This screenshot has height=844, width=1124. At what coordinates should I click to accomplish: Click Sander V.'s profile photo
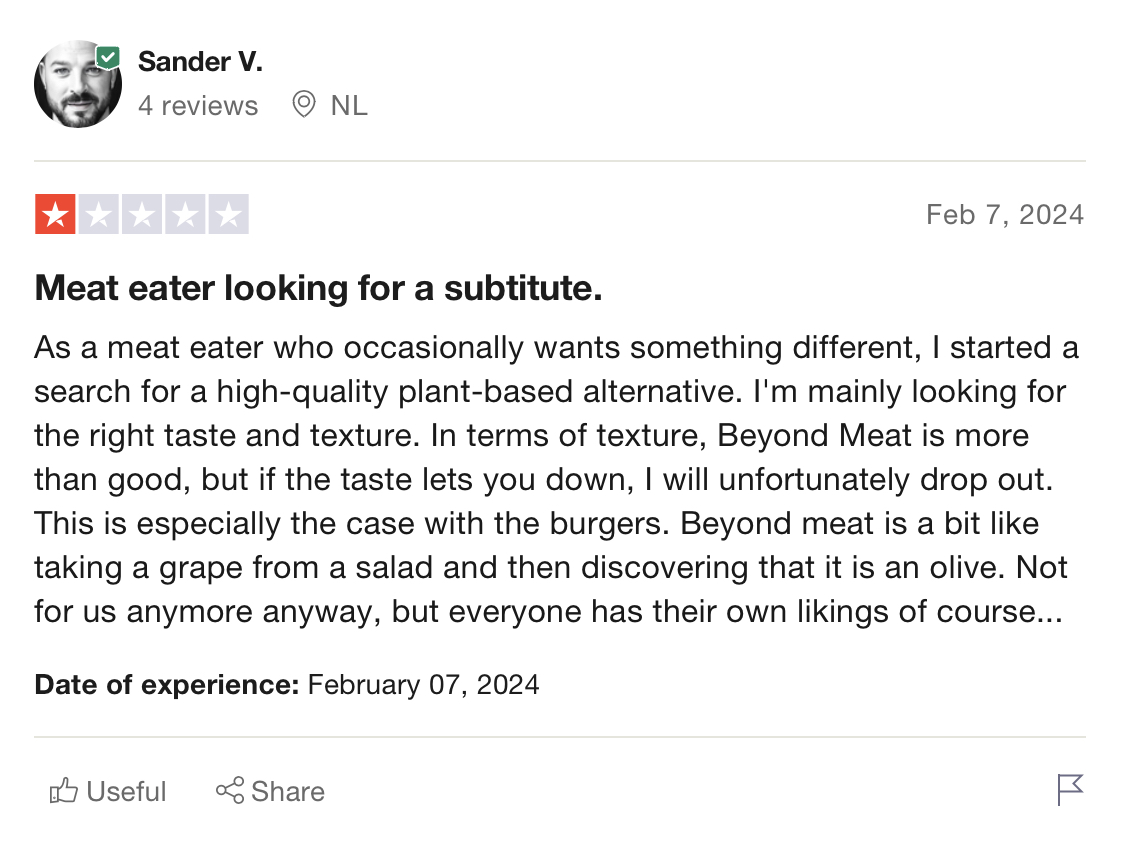(77, 85)
